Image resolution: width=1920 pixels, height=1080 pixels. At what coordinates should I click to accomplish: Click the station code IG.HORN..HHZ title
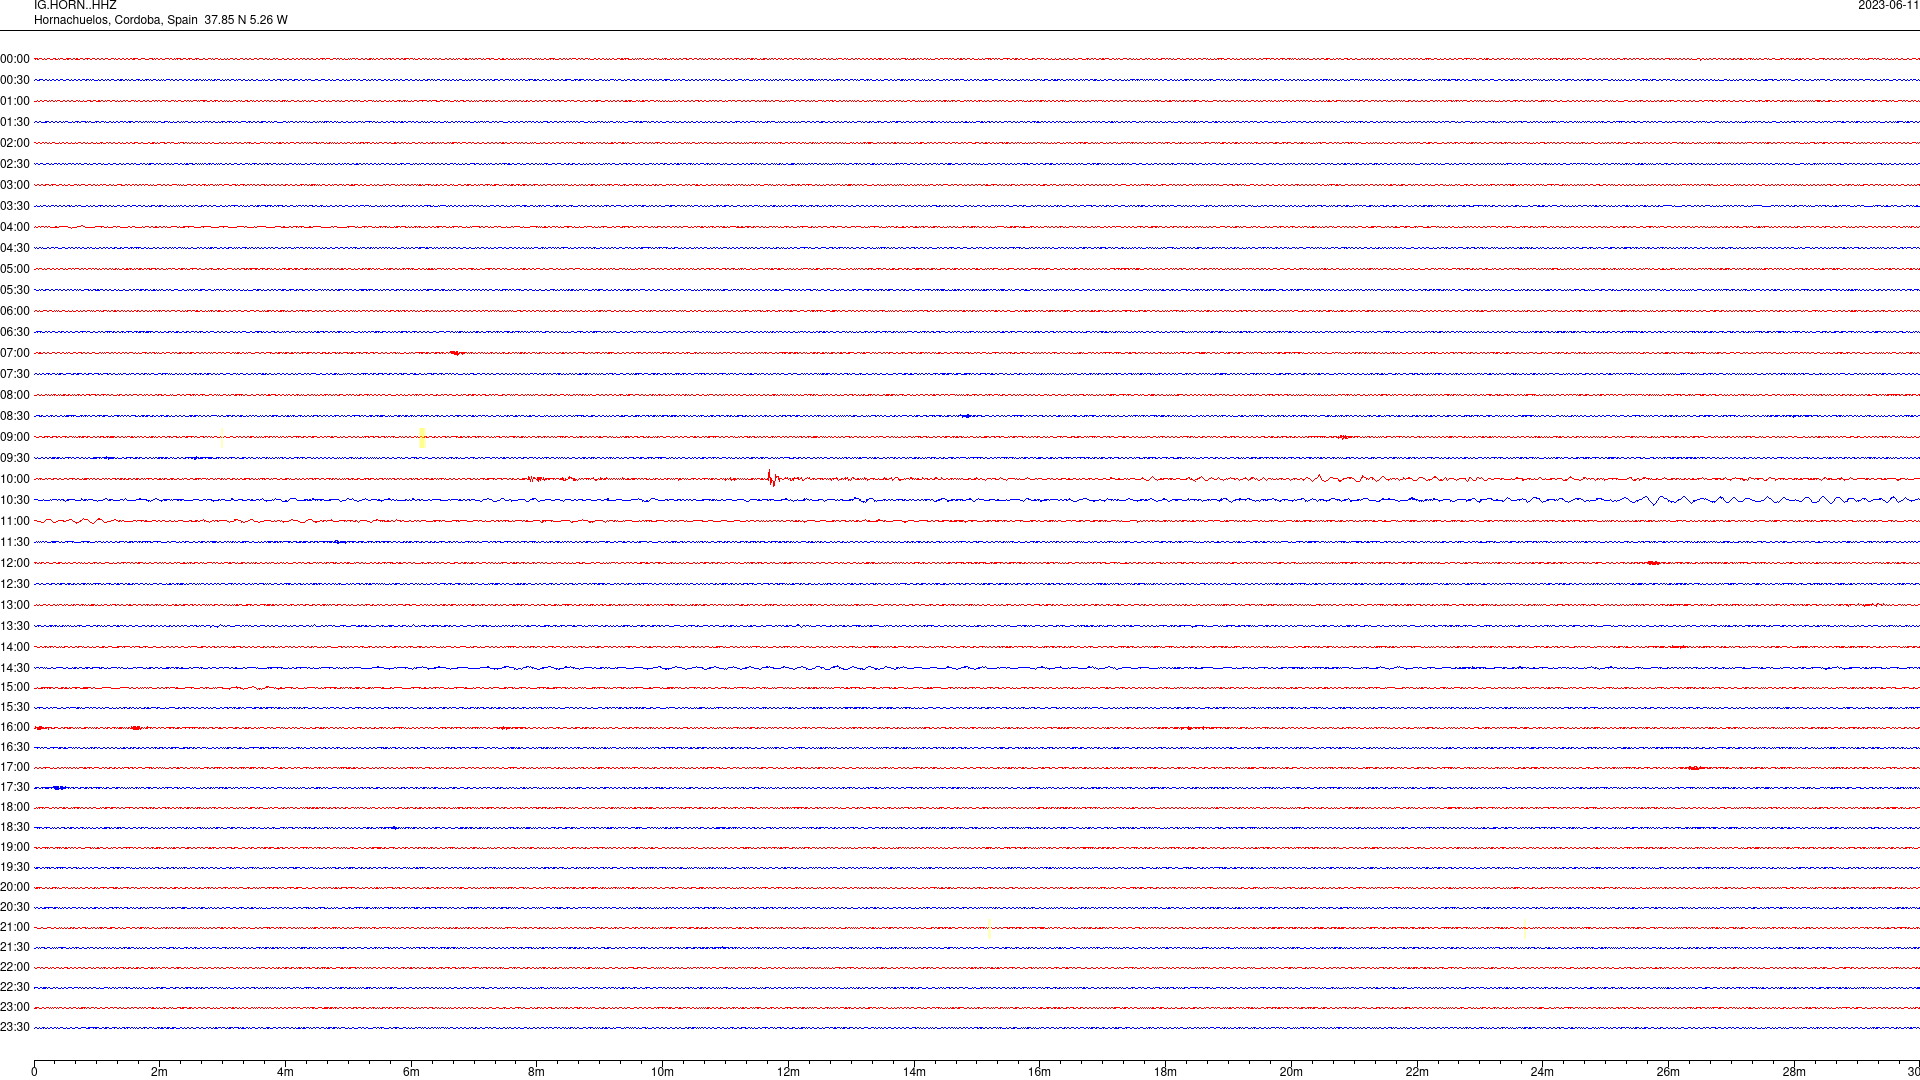tap(75, 6)
